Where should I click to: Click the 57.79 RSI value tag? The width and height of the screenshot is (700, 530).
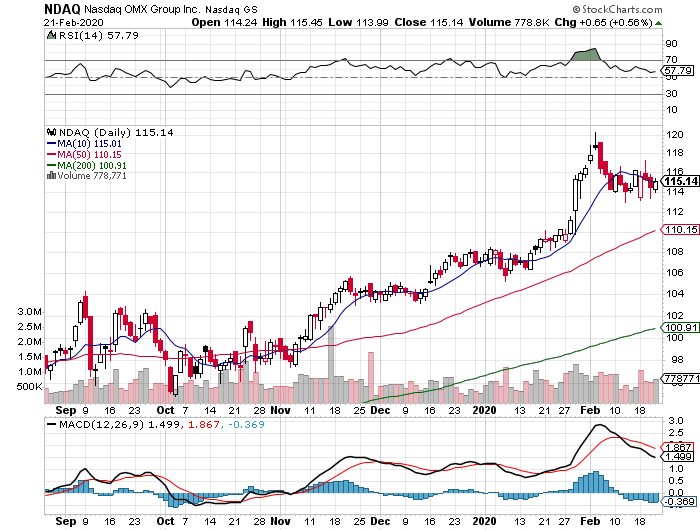point(679,71)
